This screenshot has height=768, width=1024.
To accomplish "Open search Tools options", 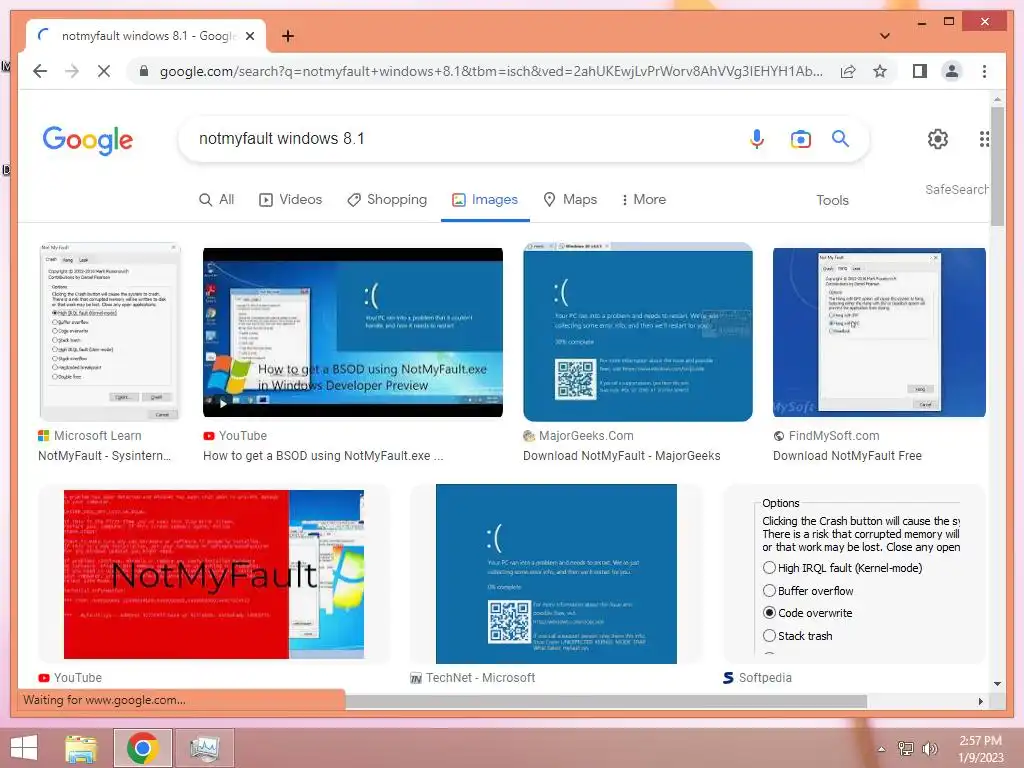I will coord(832,200).
